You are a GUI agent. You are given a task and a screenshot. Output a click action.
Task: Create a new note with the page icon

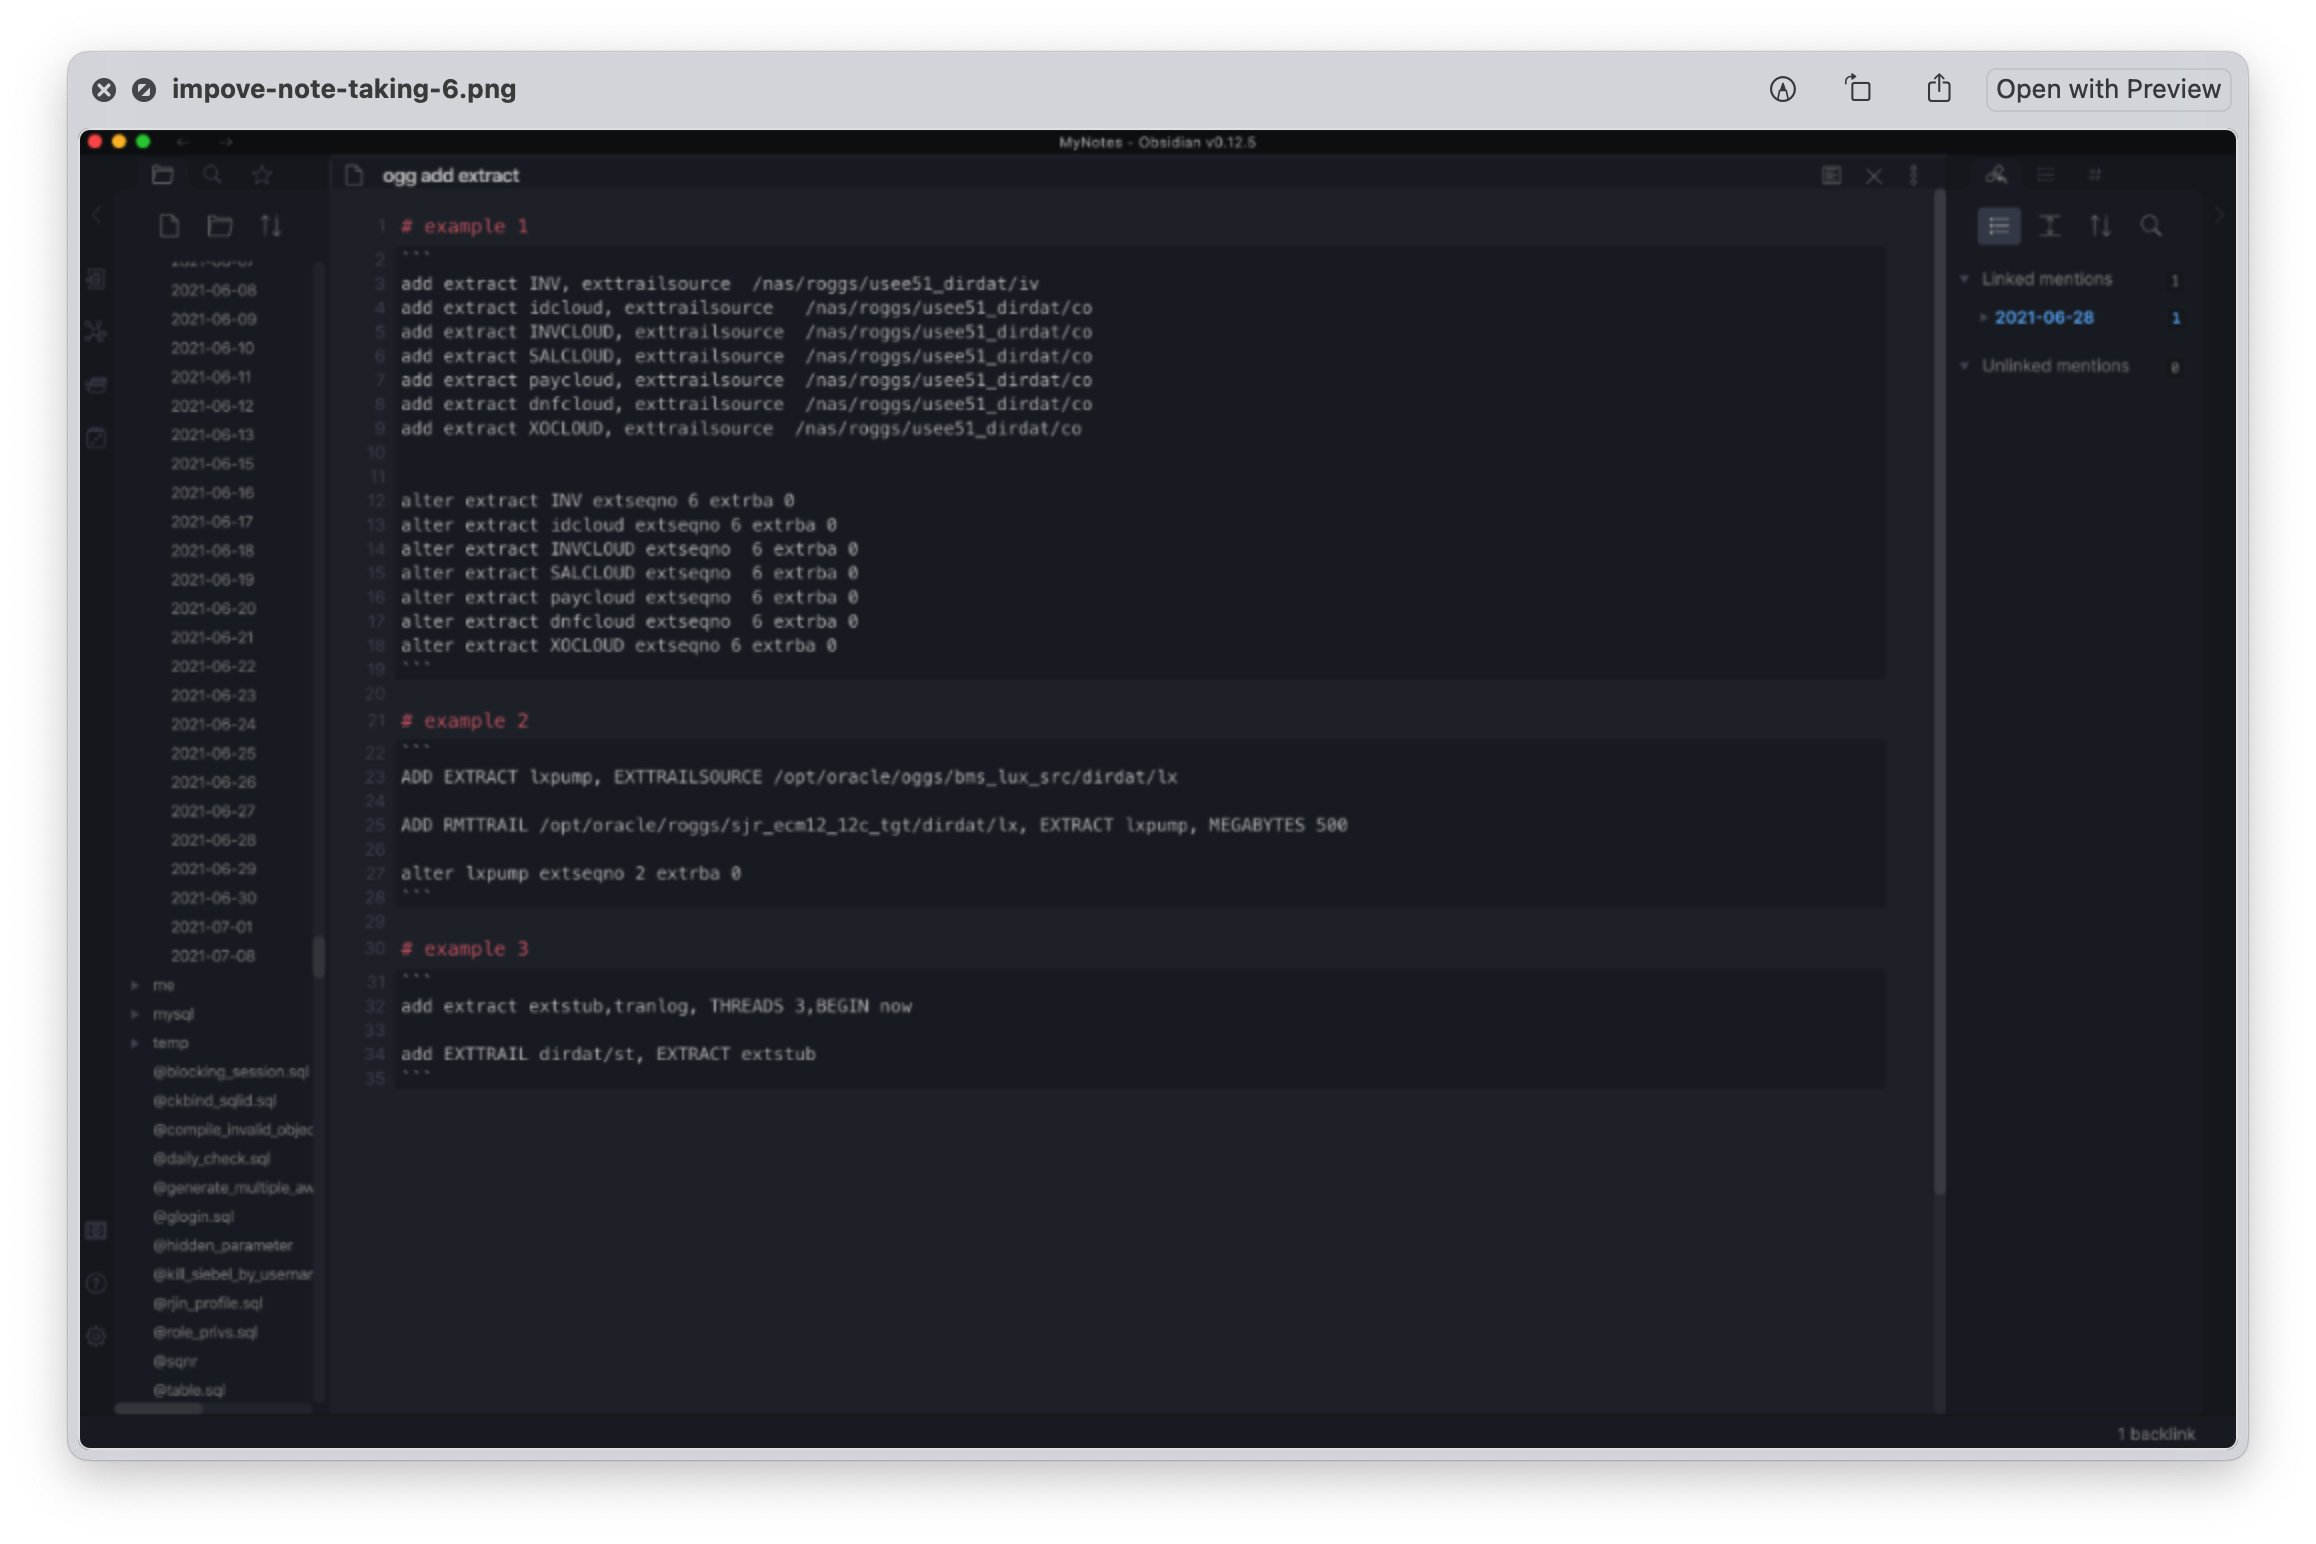click(x=169, y=226)
